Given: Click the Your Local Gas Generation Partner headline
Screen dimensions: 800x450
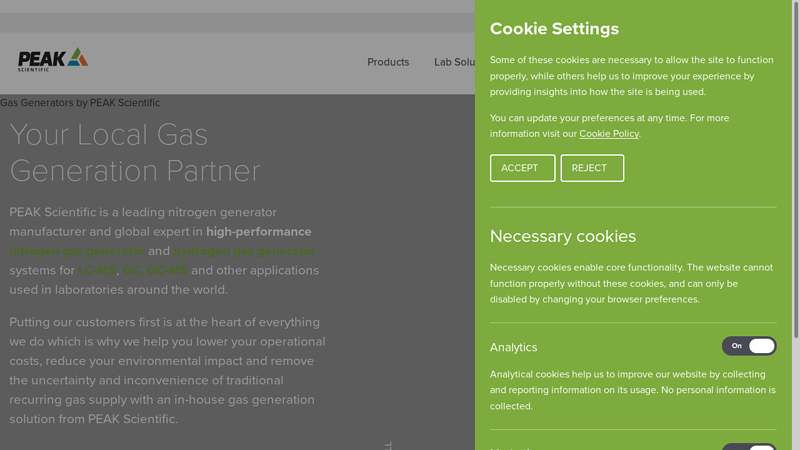Looking at the screenshot, I should coord(135,152).
